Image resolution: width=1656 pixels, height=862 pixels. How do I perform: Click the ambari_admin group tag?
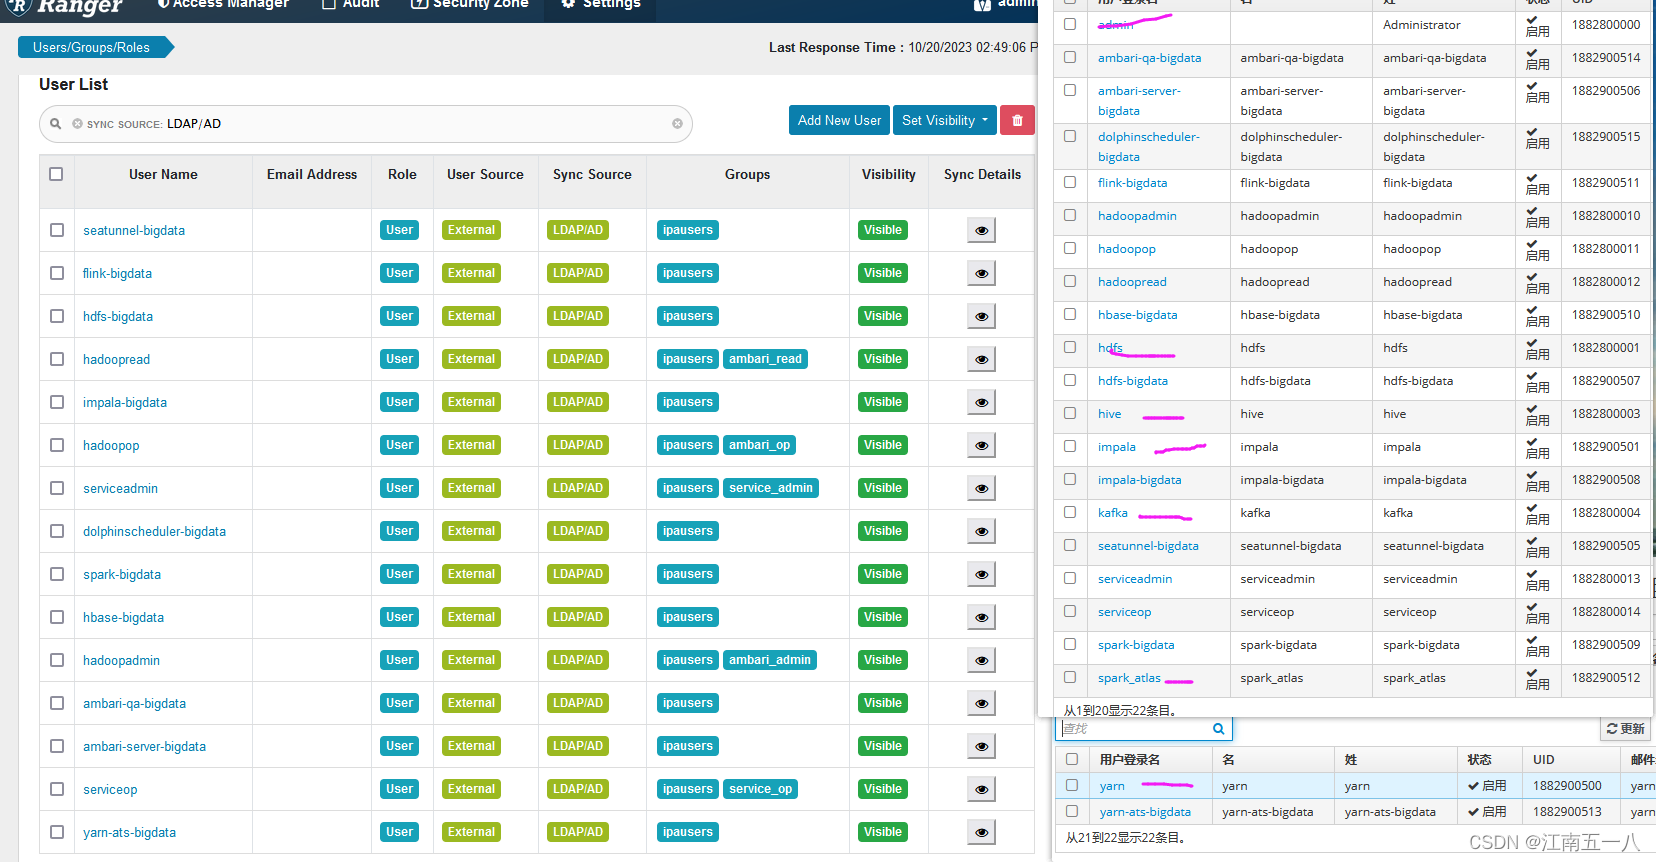pyautogui.click(x=770, y=660)
